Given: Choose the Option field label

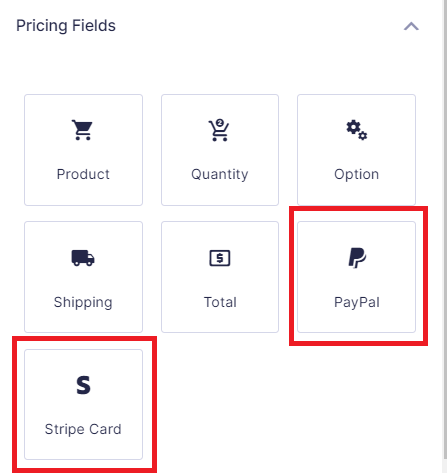Looking at the screenshot, I should pyautogui.click(x=356, y=175).
